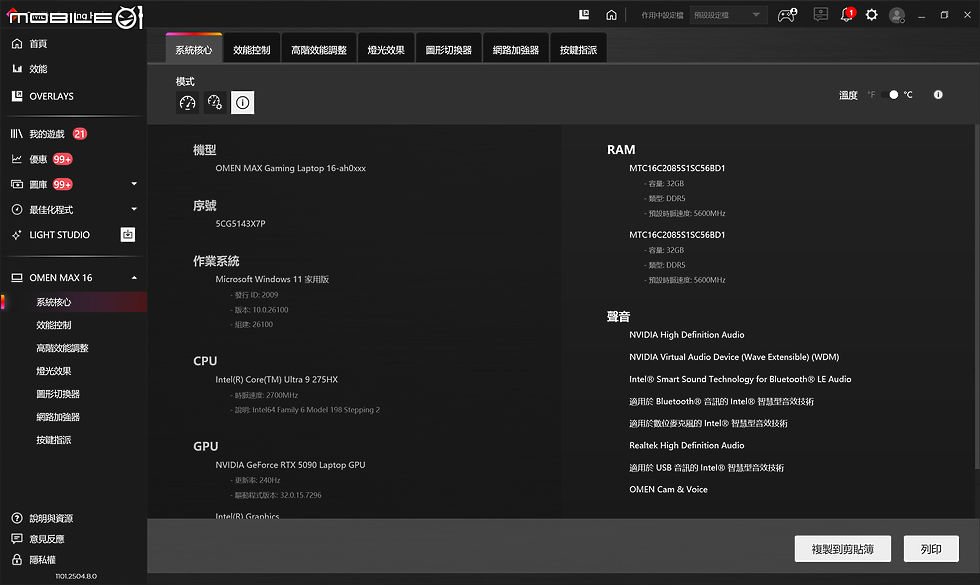This screenshot has height=585, width=980.
Task: Switch to the 按鍵指派 tab
Action: [579, 49]
